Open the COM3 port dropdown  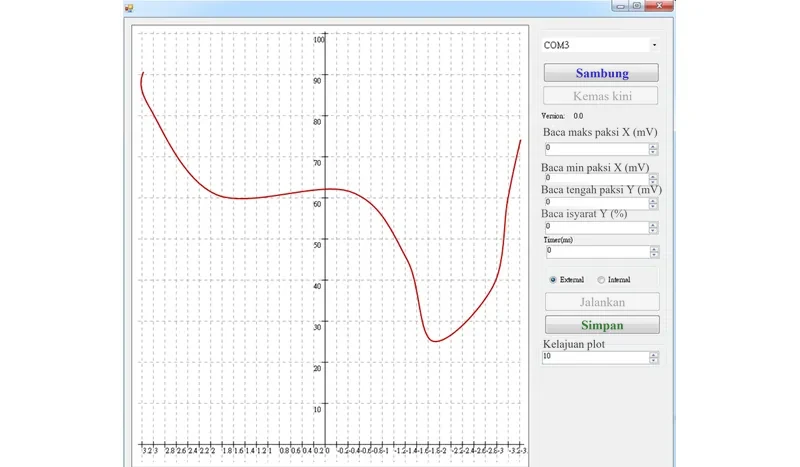point(600,45)
